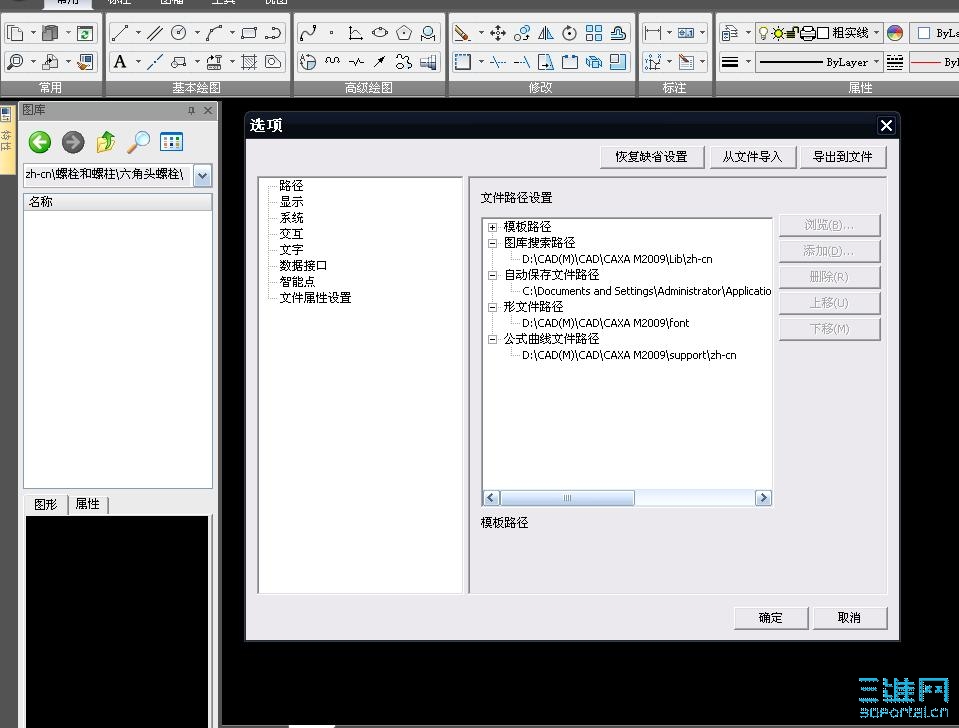Select the Rotate tool
This screenshot has height=728, width=959.
(x=569, y=32)
